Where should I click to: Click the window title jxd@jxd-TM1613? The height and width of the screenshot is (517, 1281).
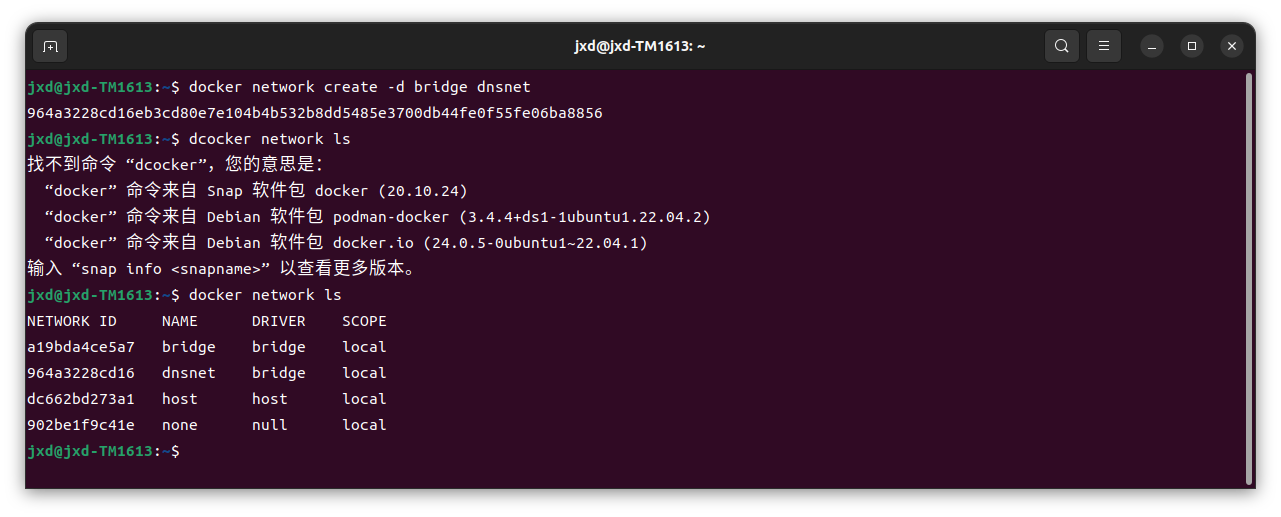point(640,46)
